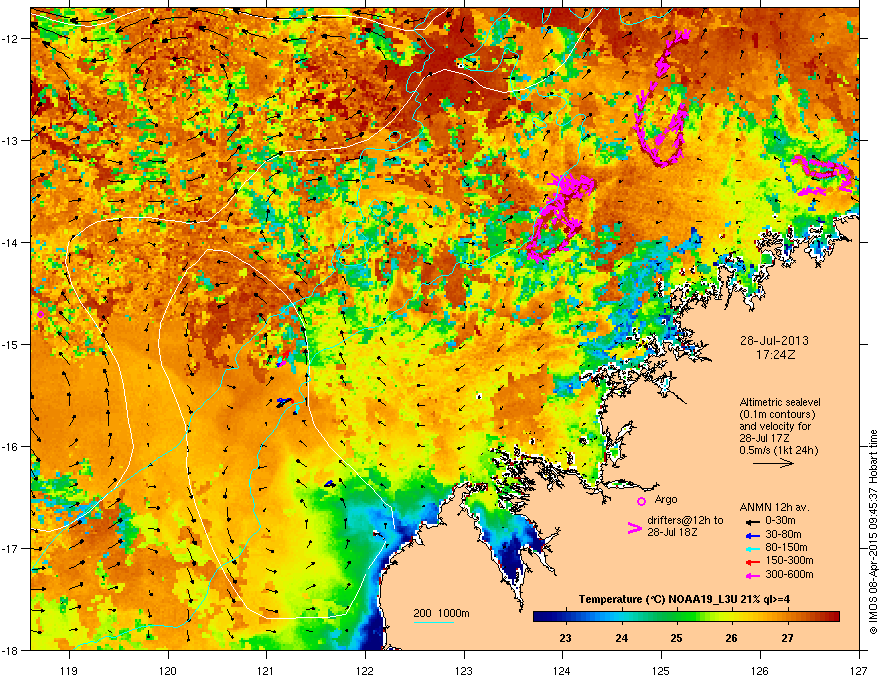Click the '200 1000m' bathymetry label
Screen dimensions: 880x680
coord(441,613)
